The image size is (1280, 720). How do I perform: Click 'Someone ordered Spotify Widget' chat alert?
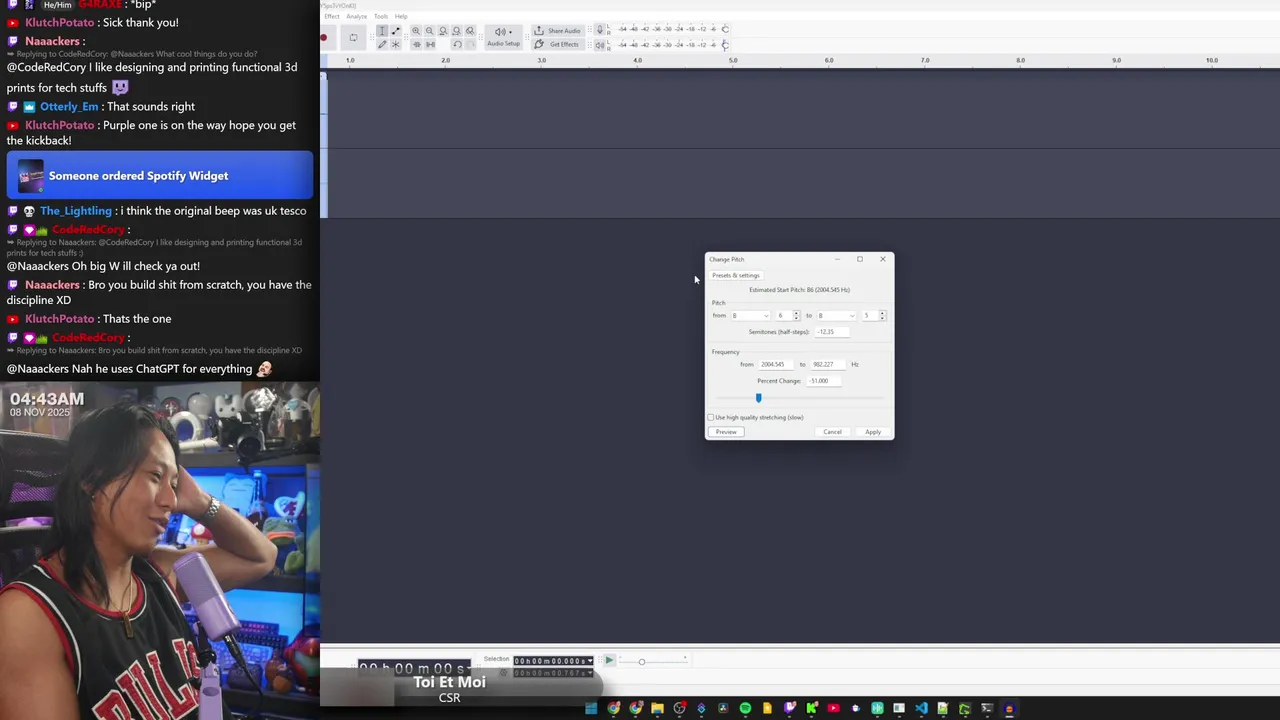pyautogui.click(x=160, y=176)
